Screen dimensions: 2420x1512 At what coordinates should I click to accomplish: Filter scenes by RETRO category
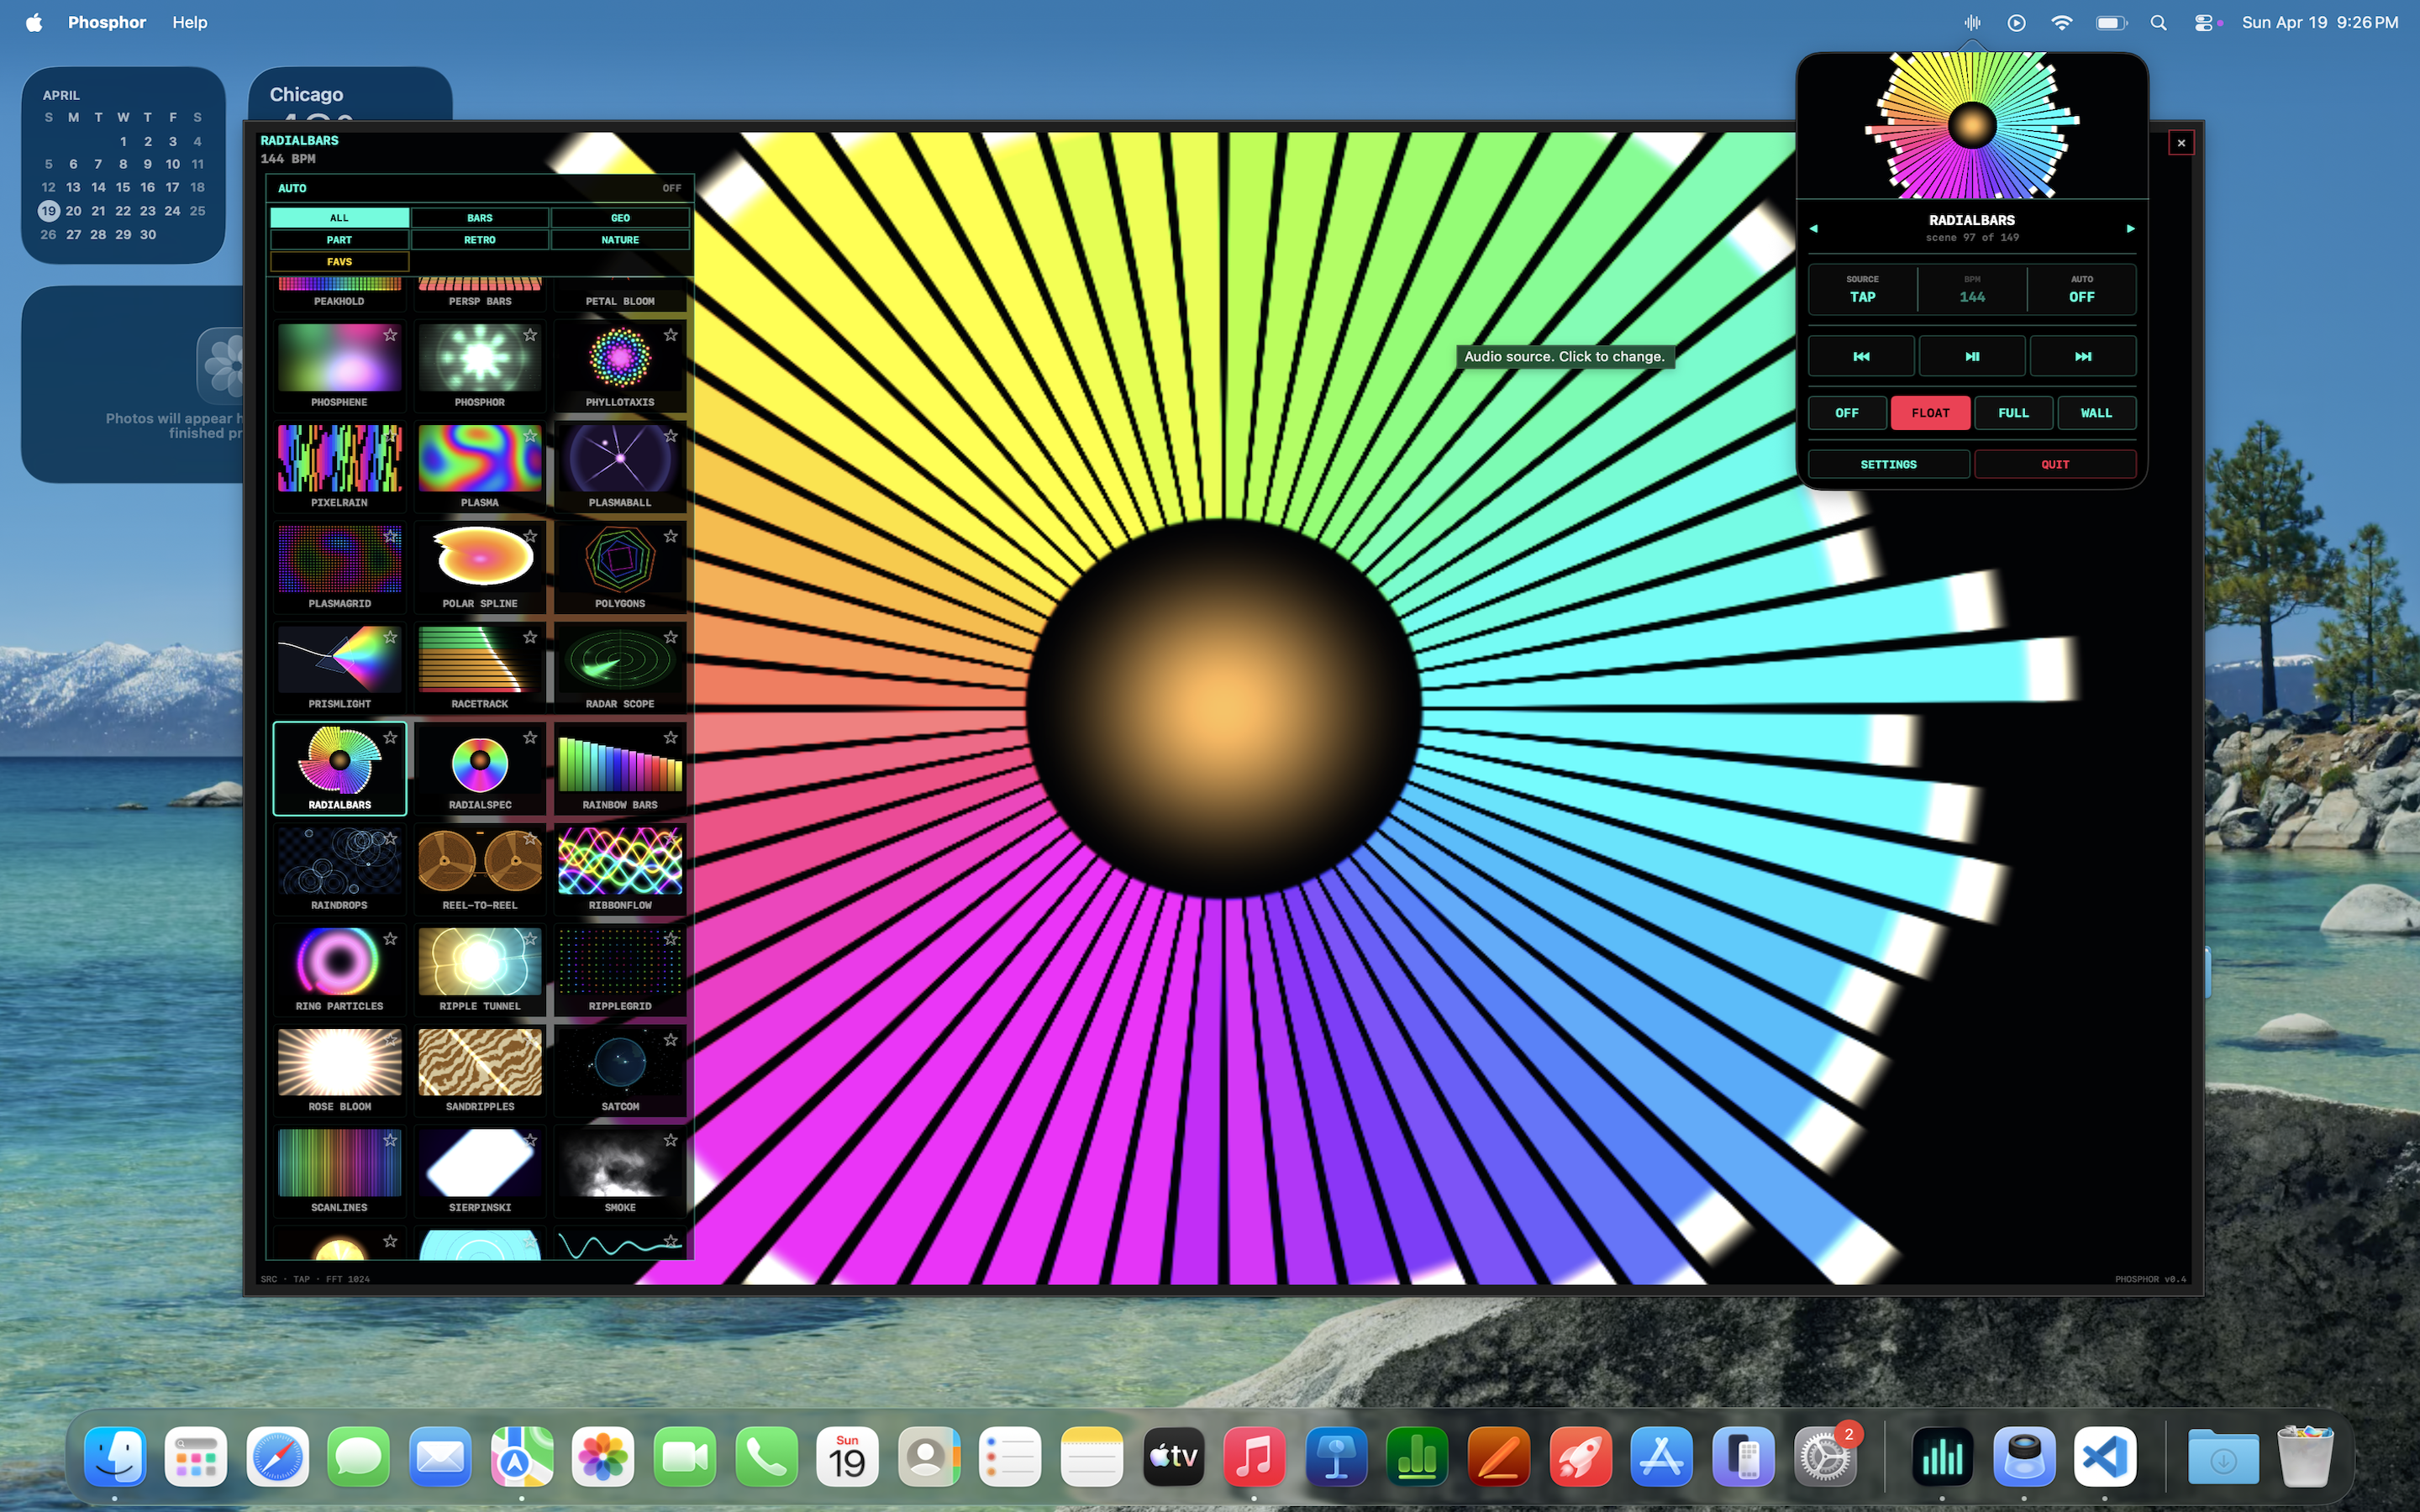coord(480,240)
